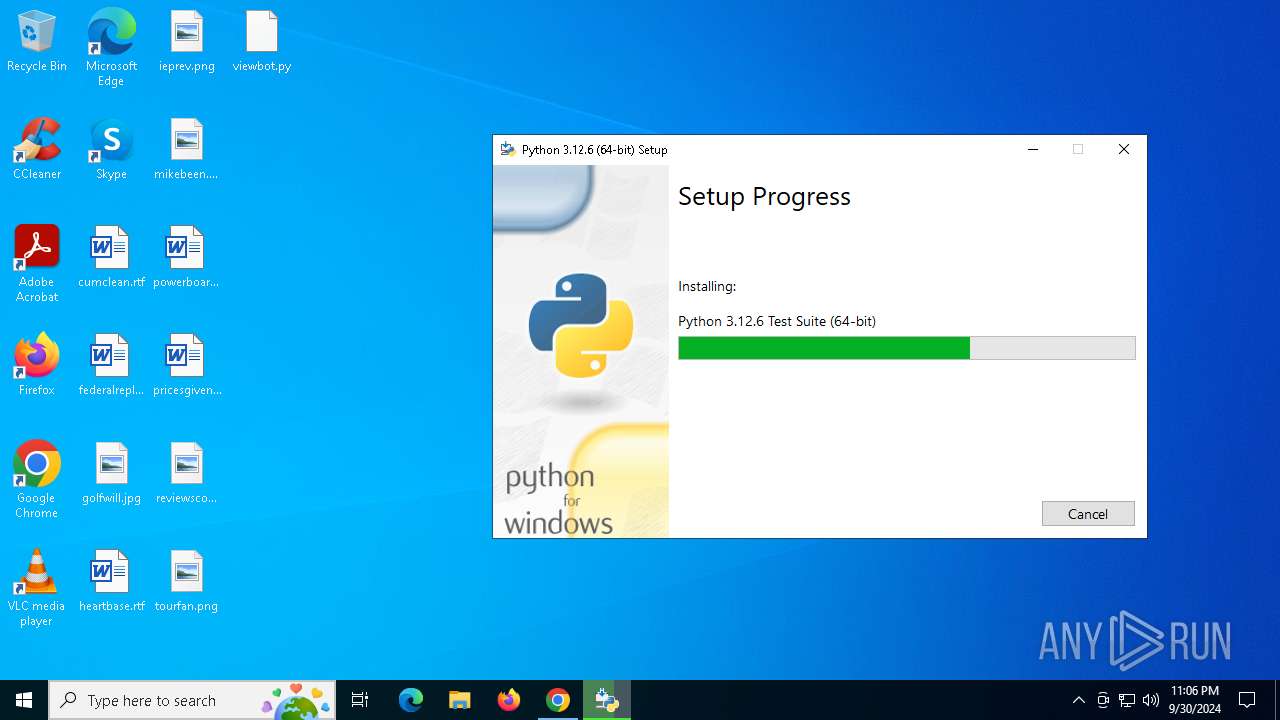Click the Python installer taskbar button
The height and width of the screenshot is (720, 1280).
pos(607,700)
